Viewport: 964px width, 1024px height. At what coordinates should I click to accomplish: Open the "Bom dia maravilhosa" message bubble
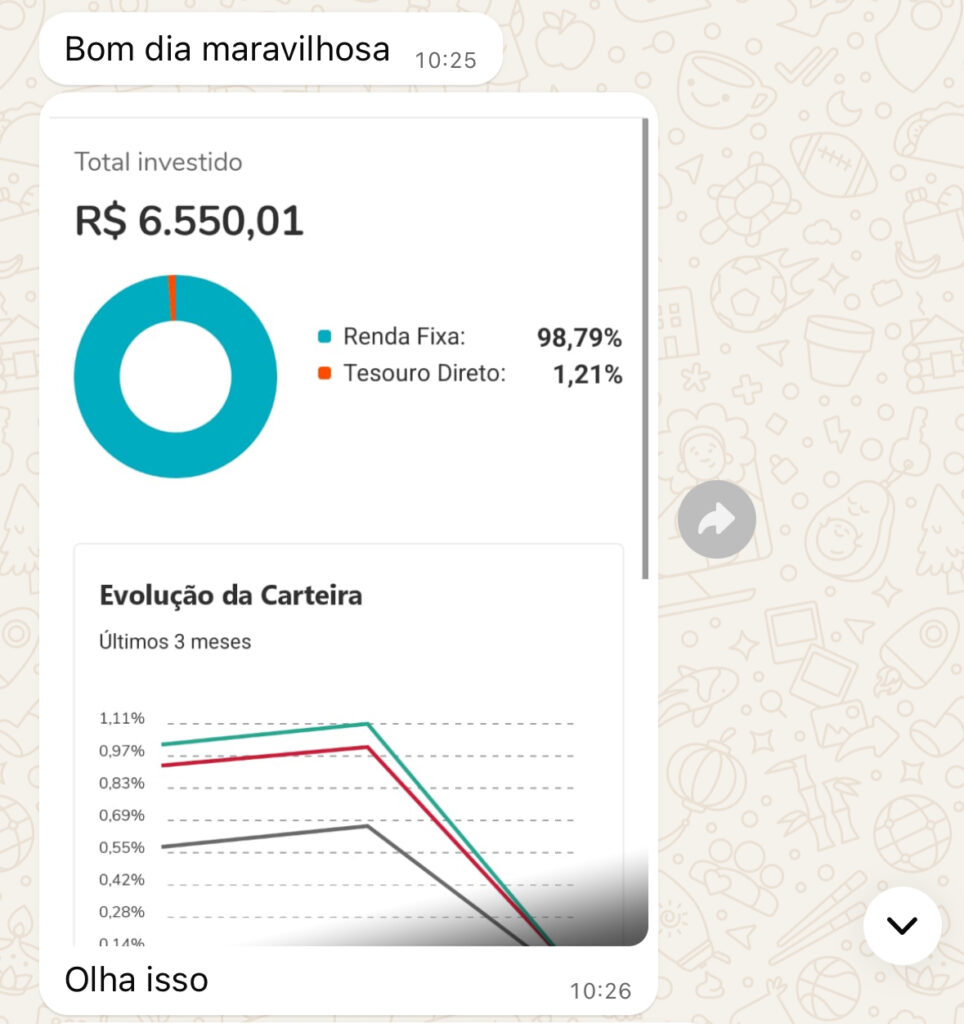[x=270, y=50]
